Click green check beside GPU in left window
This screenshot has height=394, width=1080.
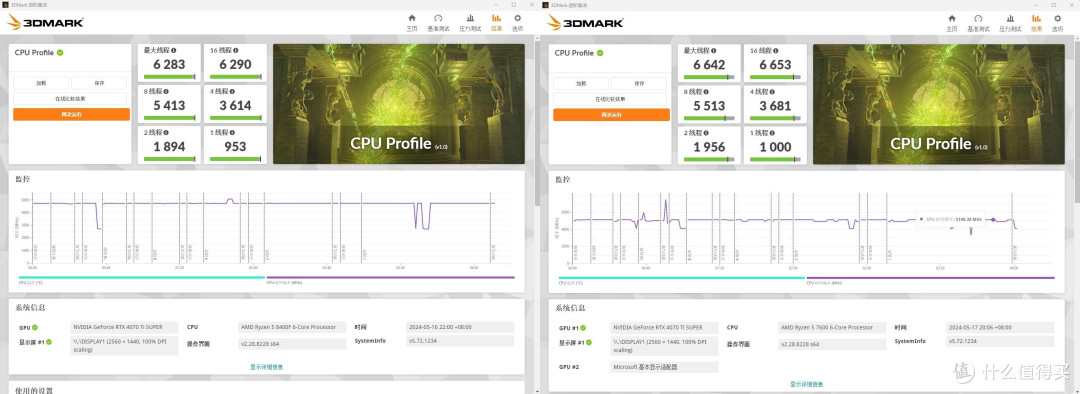[34, 328]
